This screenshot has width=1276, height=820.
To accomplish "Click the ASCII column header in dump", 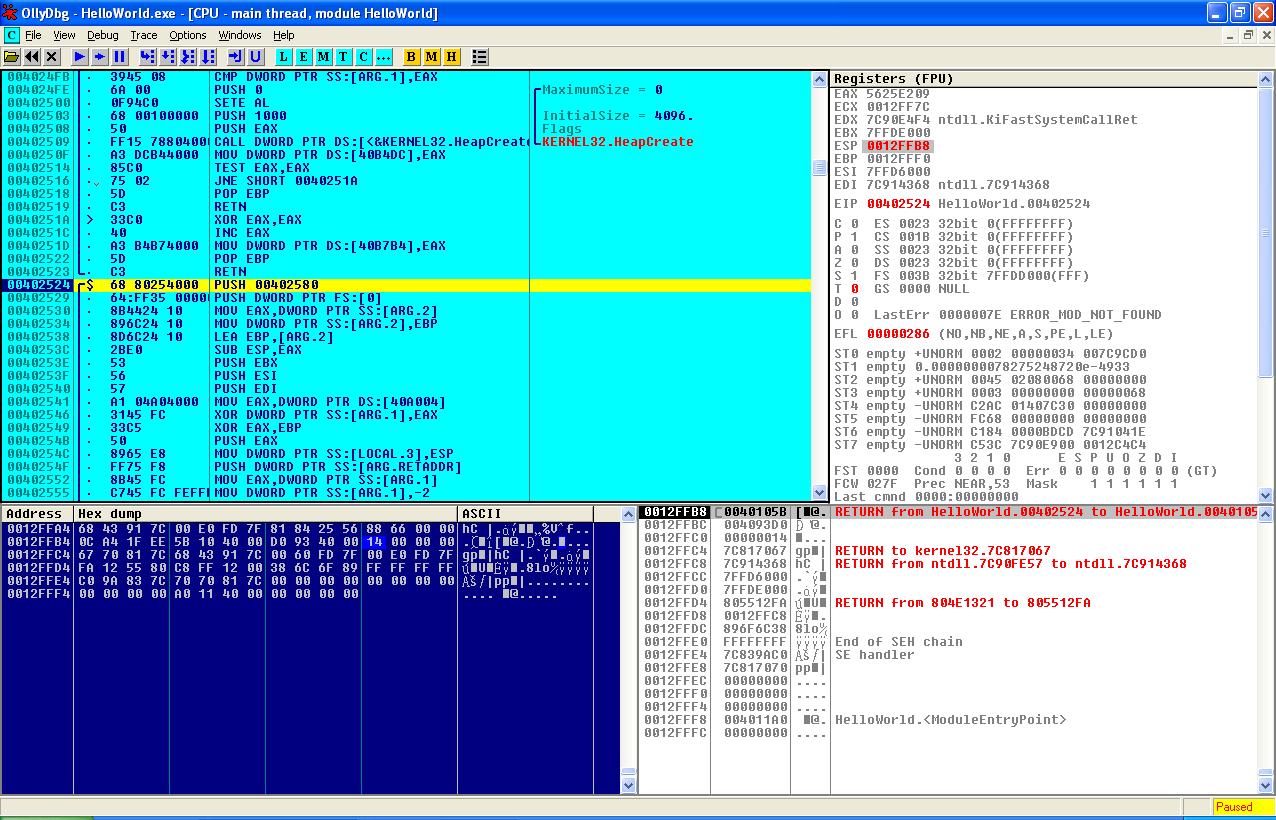I will click(x=525, y=514).
